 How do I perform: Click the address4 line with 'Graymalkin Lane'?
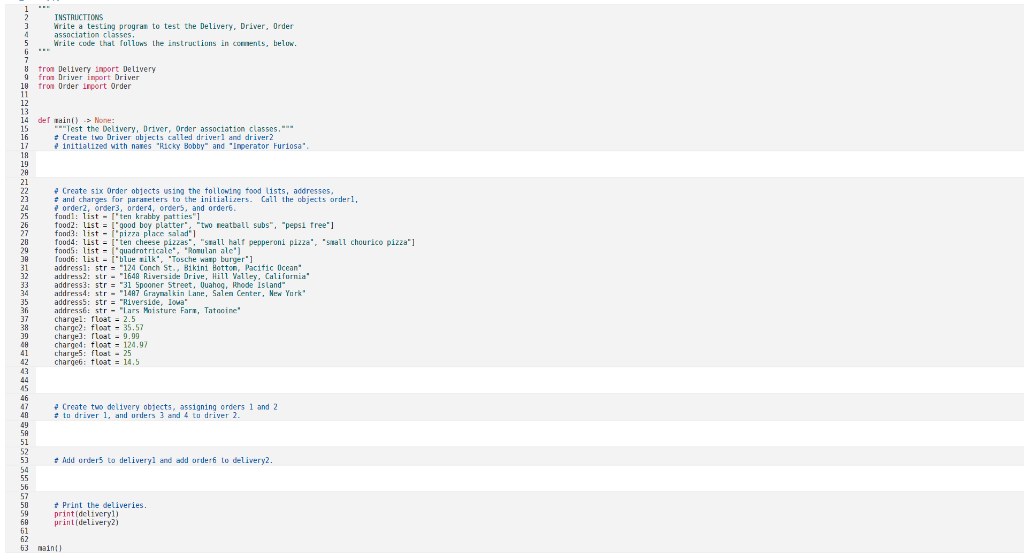180,293
